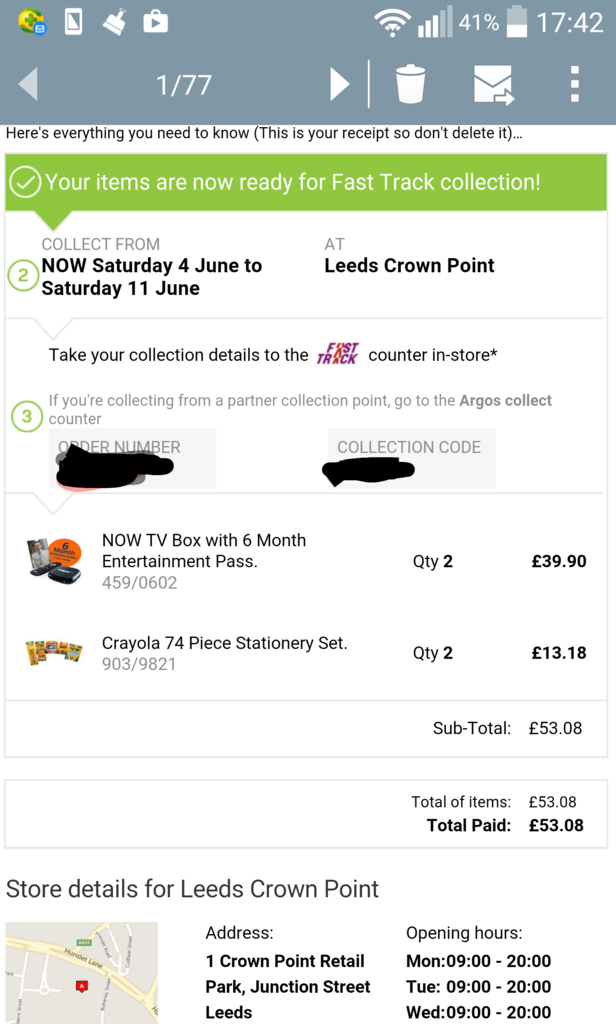Viewport: 616px width, 1024px height.
Task: Tap the Fast Track logo
Action: click(337, 355)
